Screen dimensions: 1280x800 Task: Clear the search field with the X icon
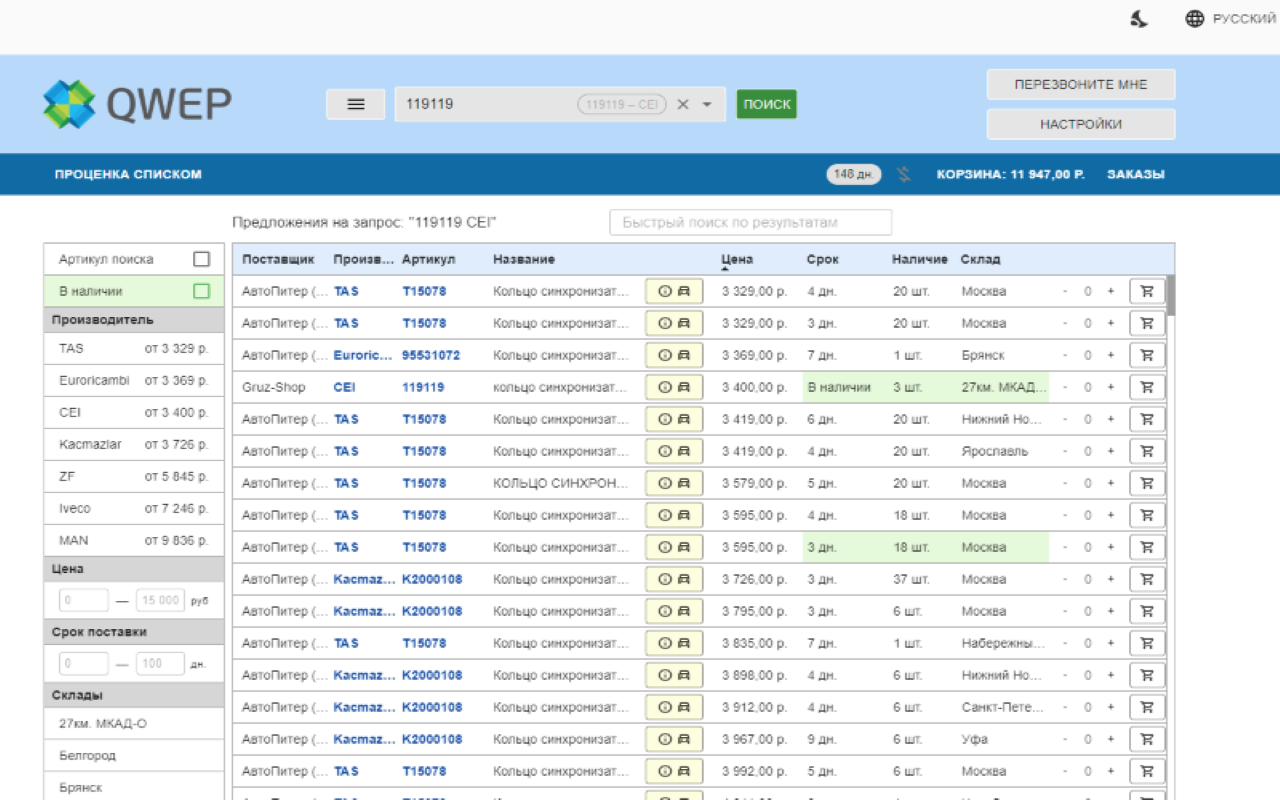pyautogui.click(x=683, y=104)
